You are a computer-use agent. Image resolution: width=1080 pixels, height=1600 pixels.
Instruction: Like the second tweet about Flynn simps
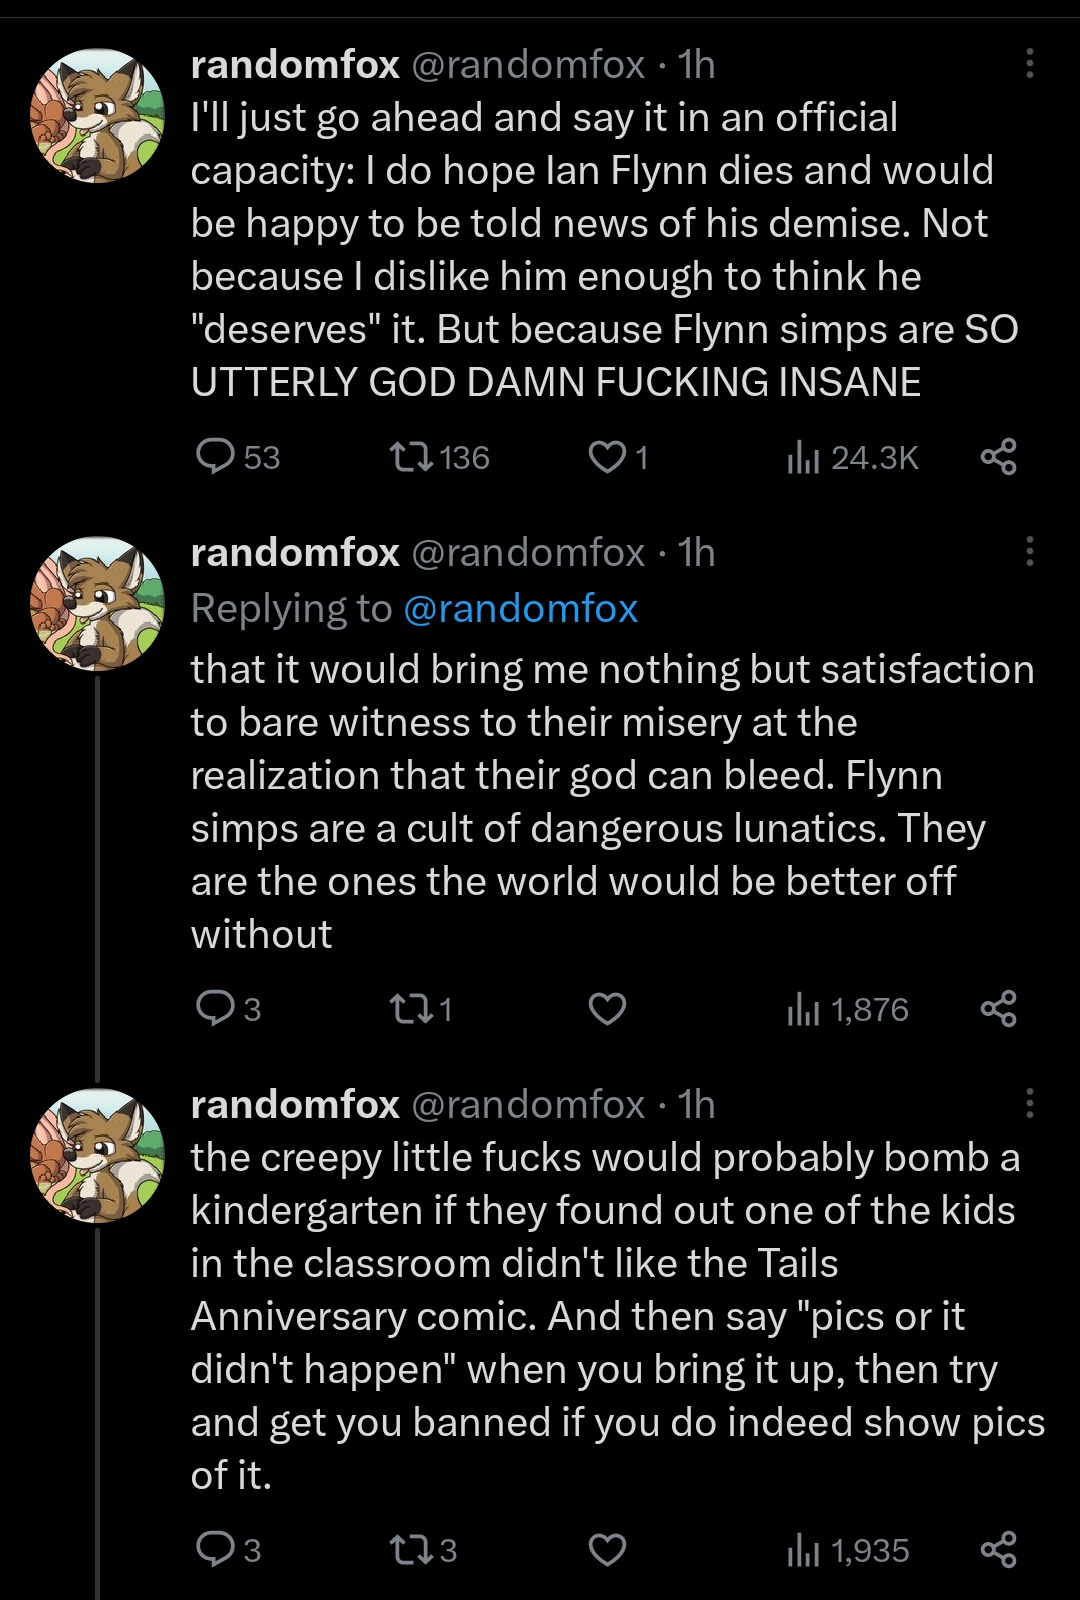(607, 1008)
